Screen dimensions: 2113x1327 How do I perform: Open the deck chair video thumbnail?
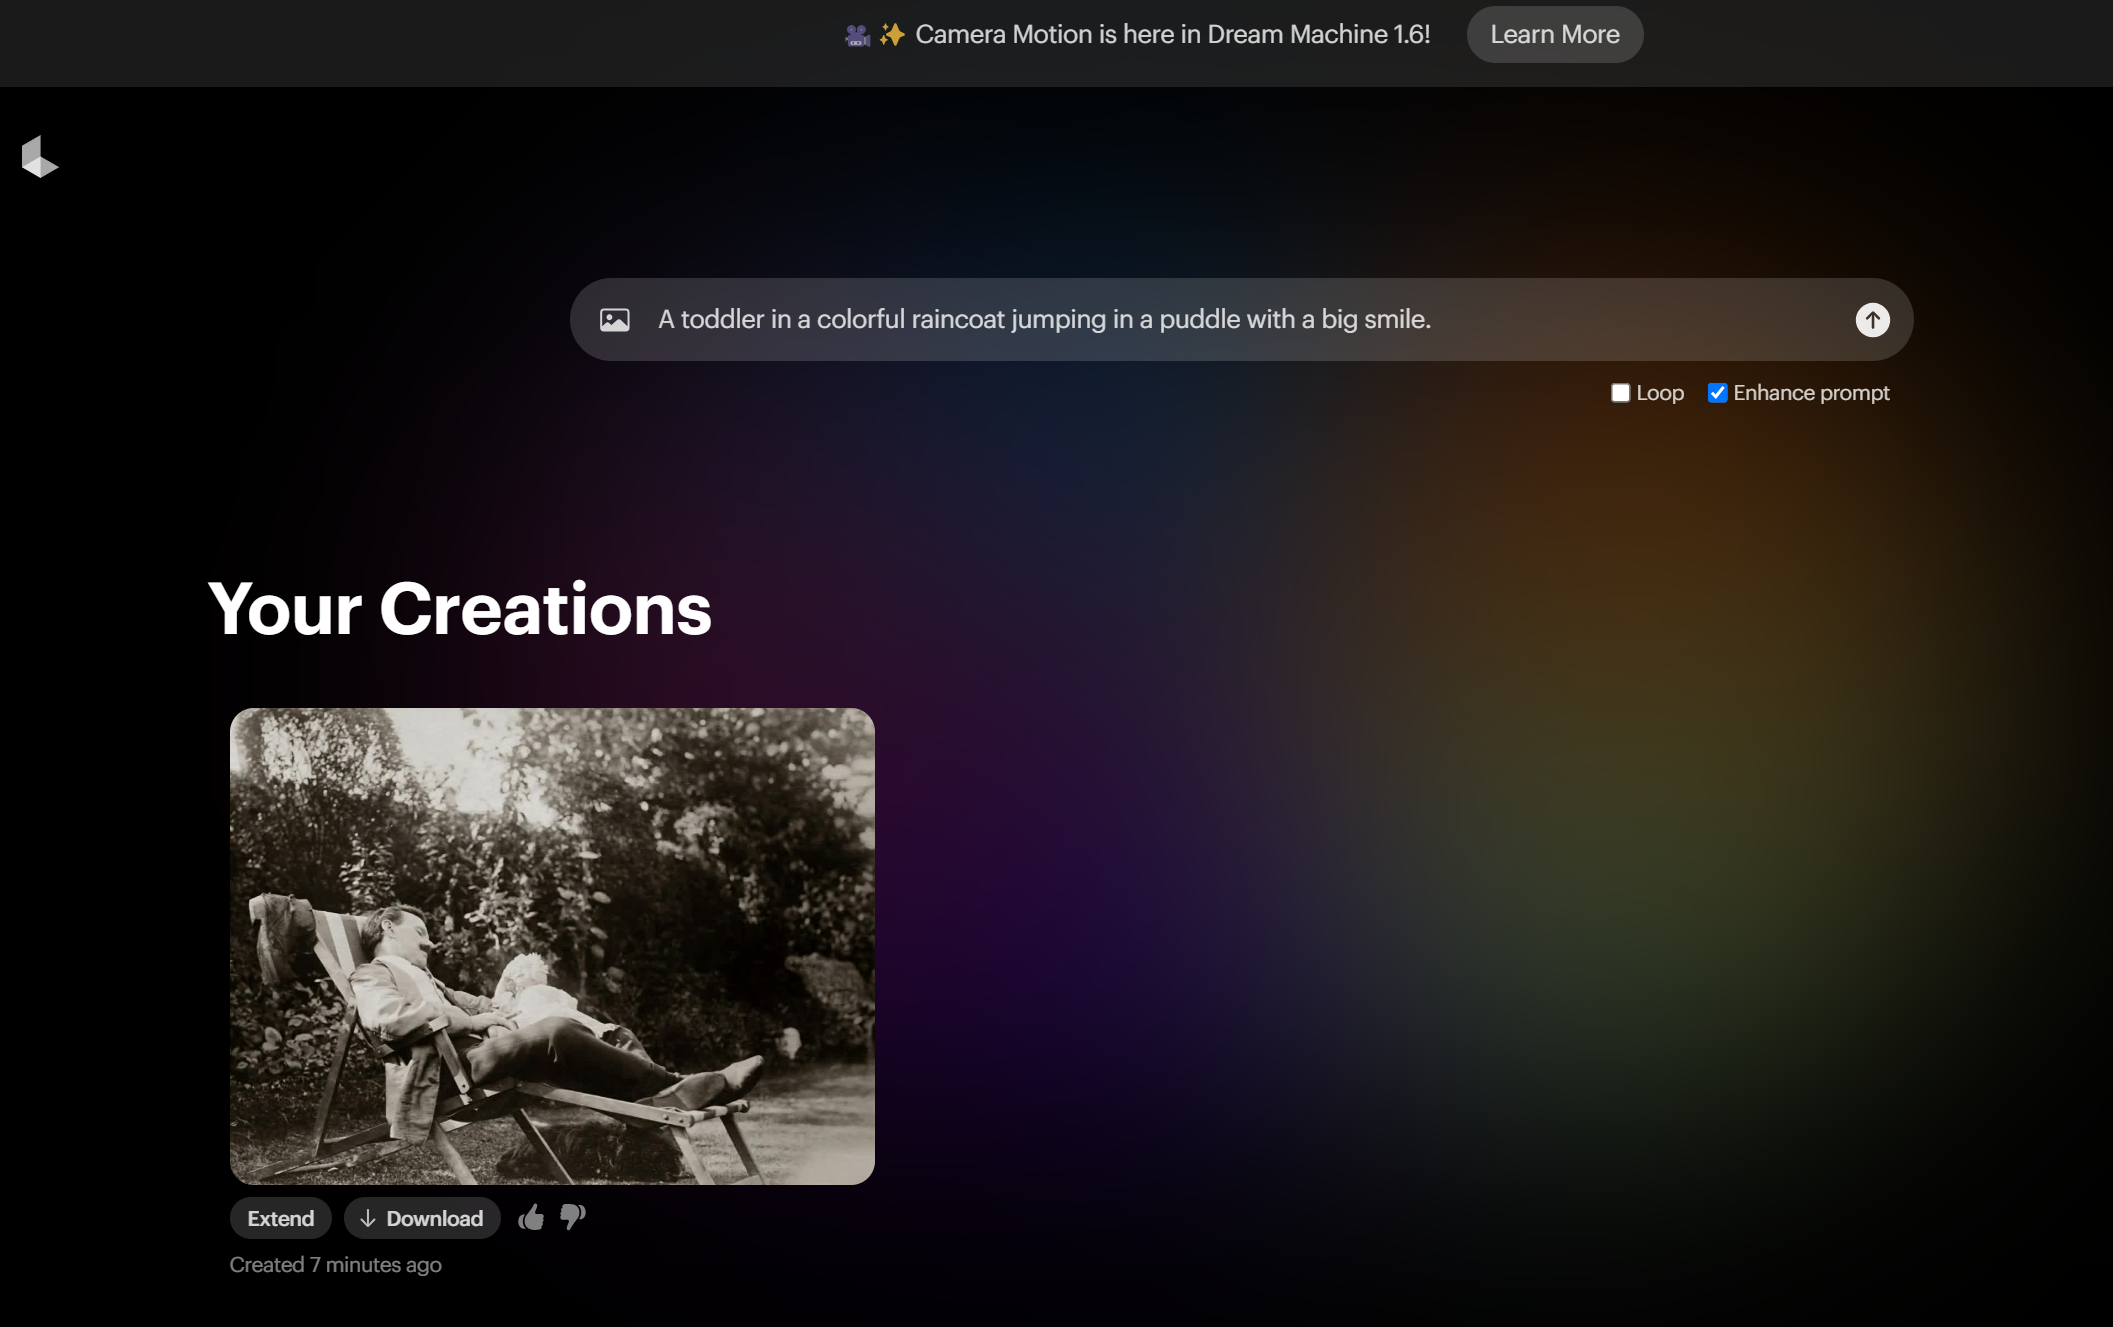552,946
